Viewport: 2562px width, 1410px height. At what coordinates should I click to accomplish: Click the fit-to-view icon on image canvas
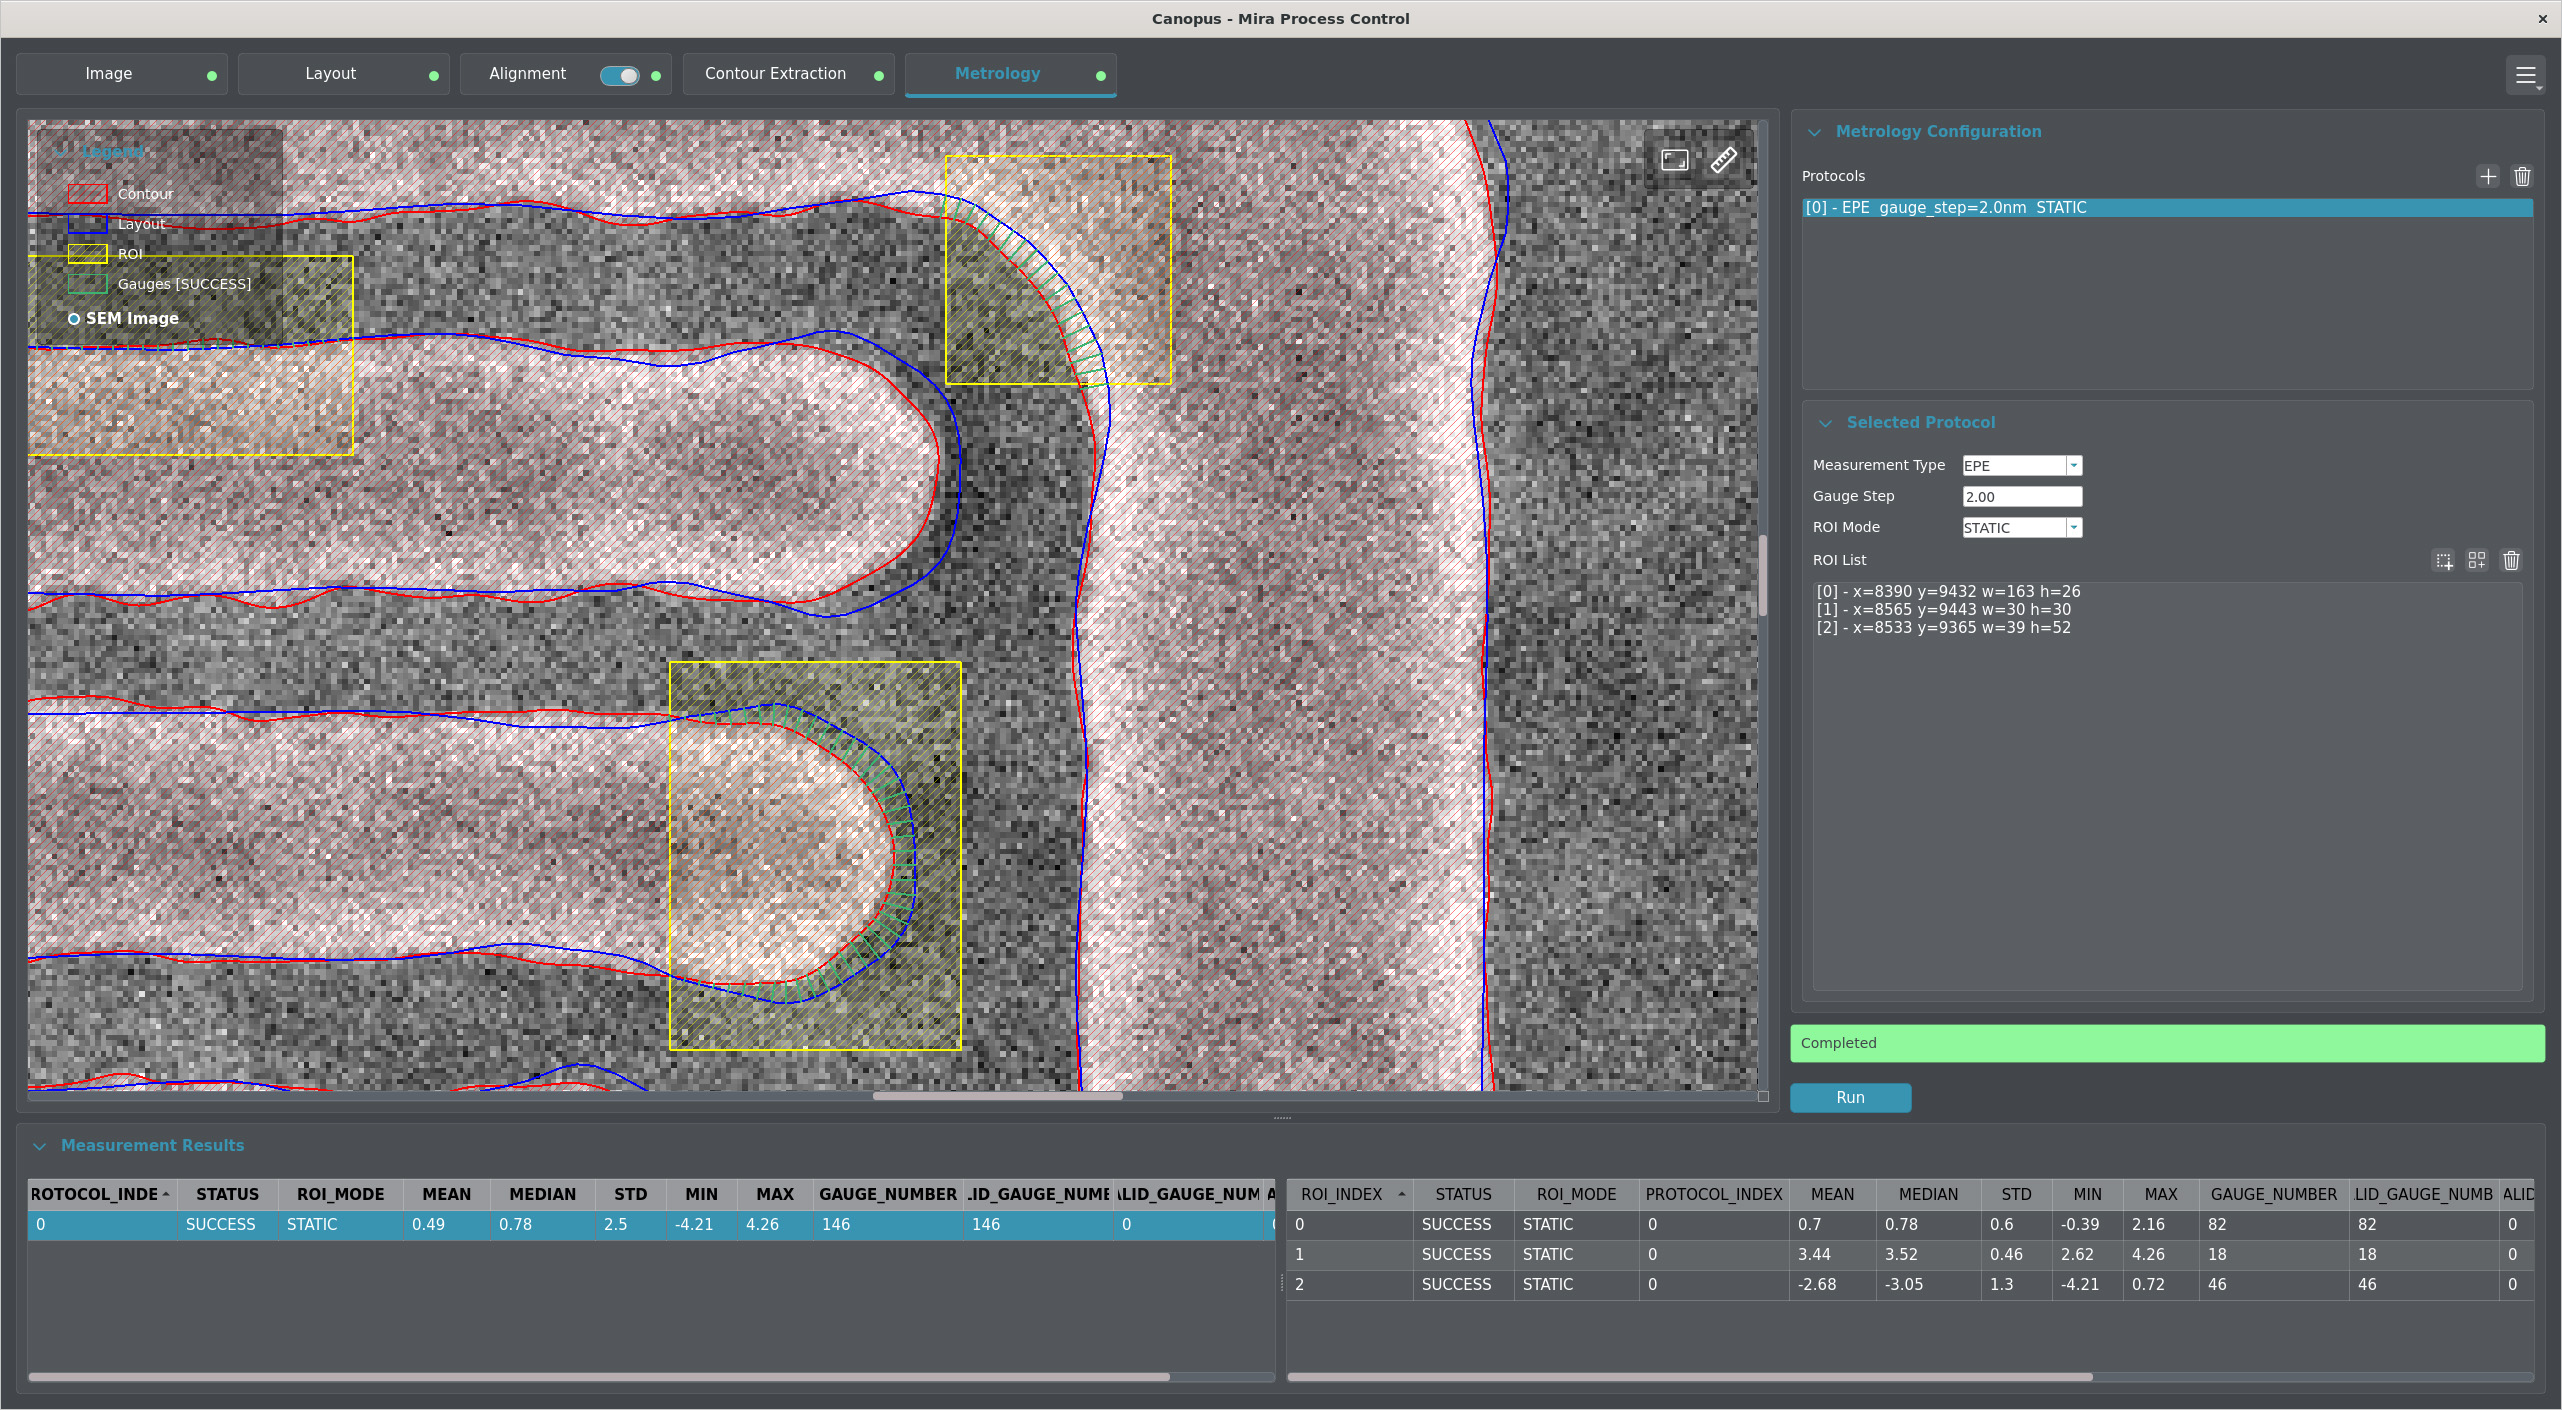[1675, 160]
